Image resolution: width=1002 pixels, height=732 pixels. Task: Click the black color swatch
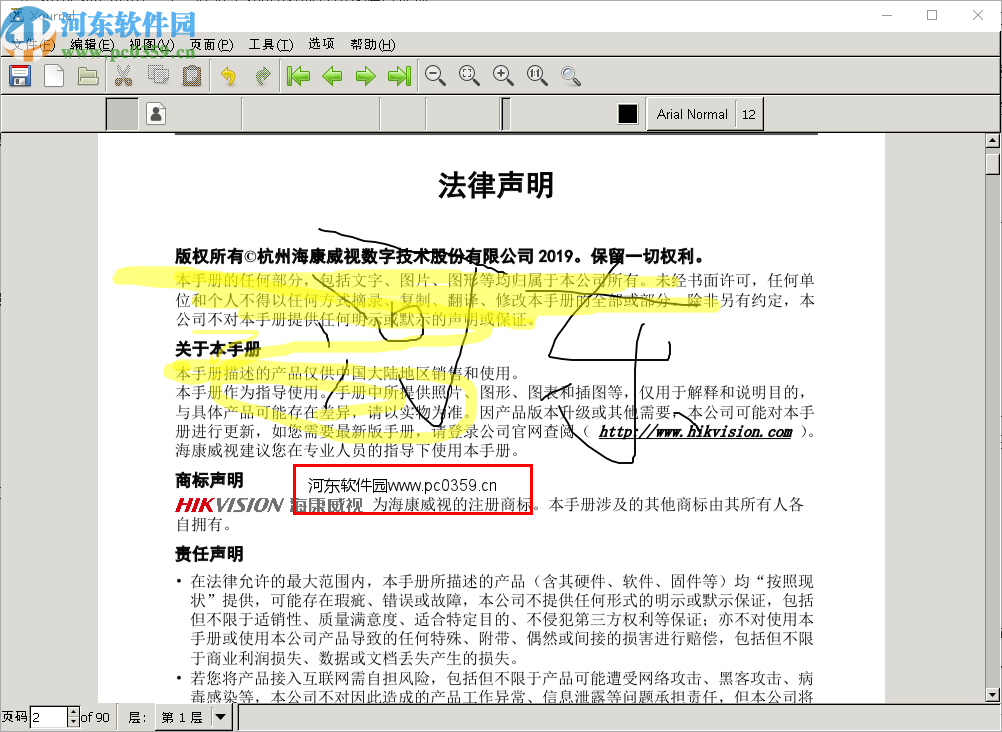[x=627, y=113]
